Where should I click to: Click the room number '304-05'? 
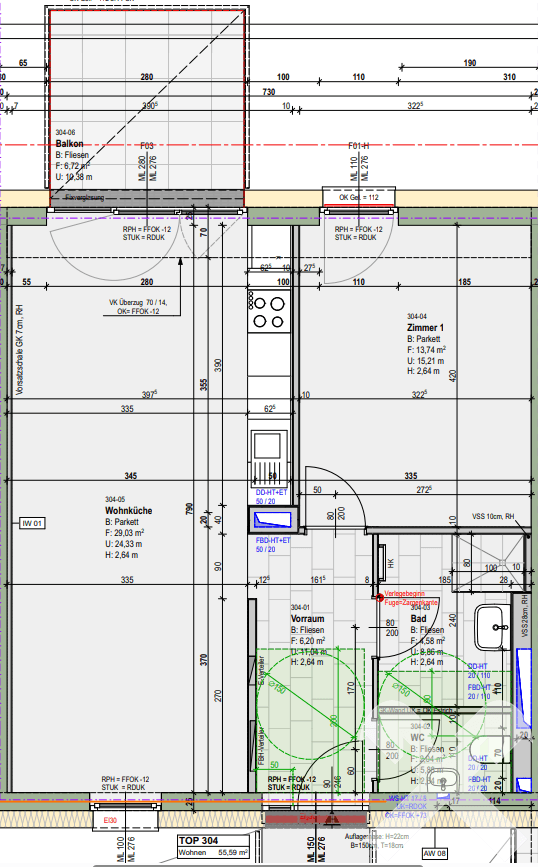tap(115, 499)
